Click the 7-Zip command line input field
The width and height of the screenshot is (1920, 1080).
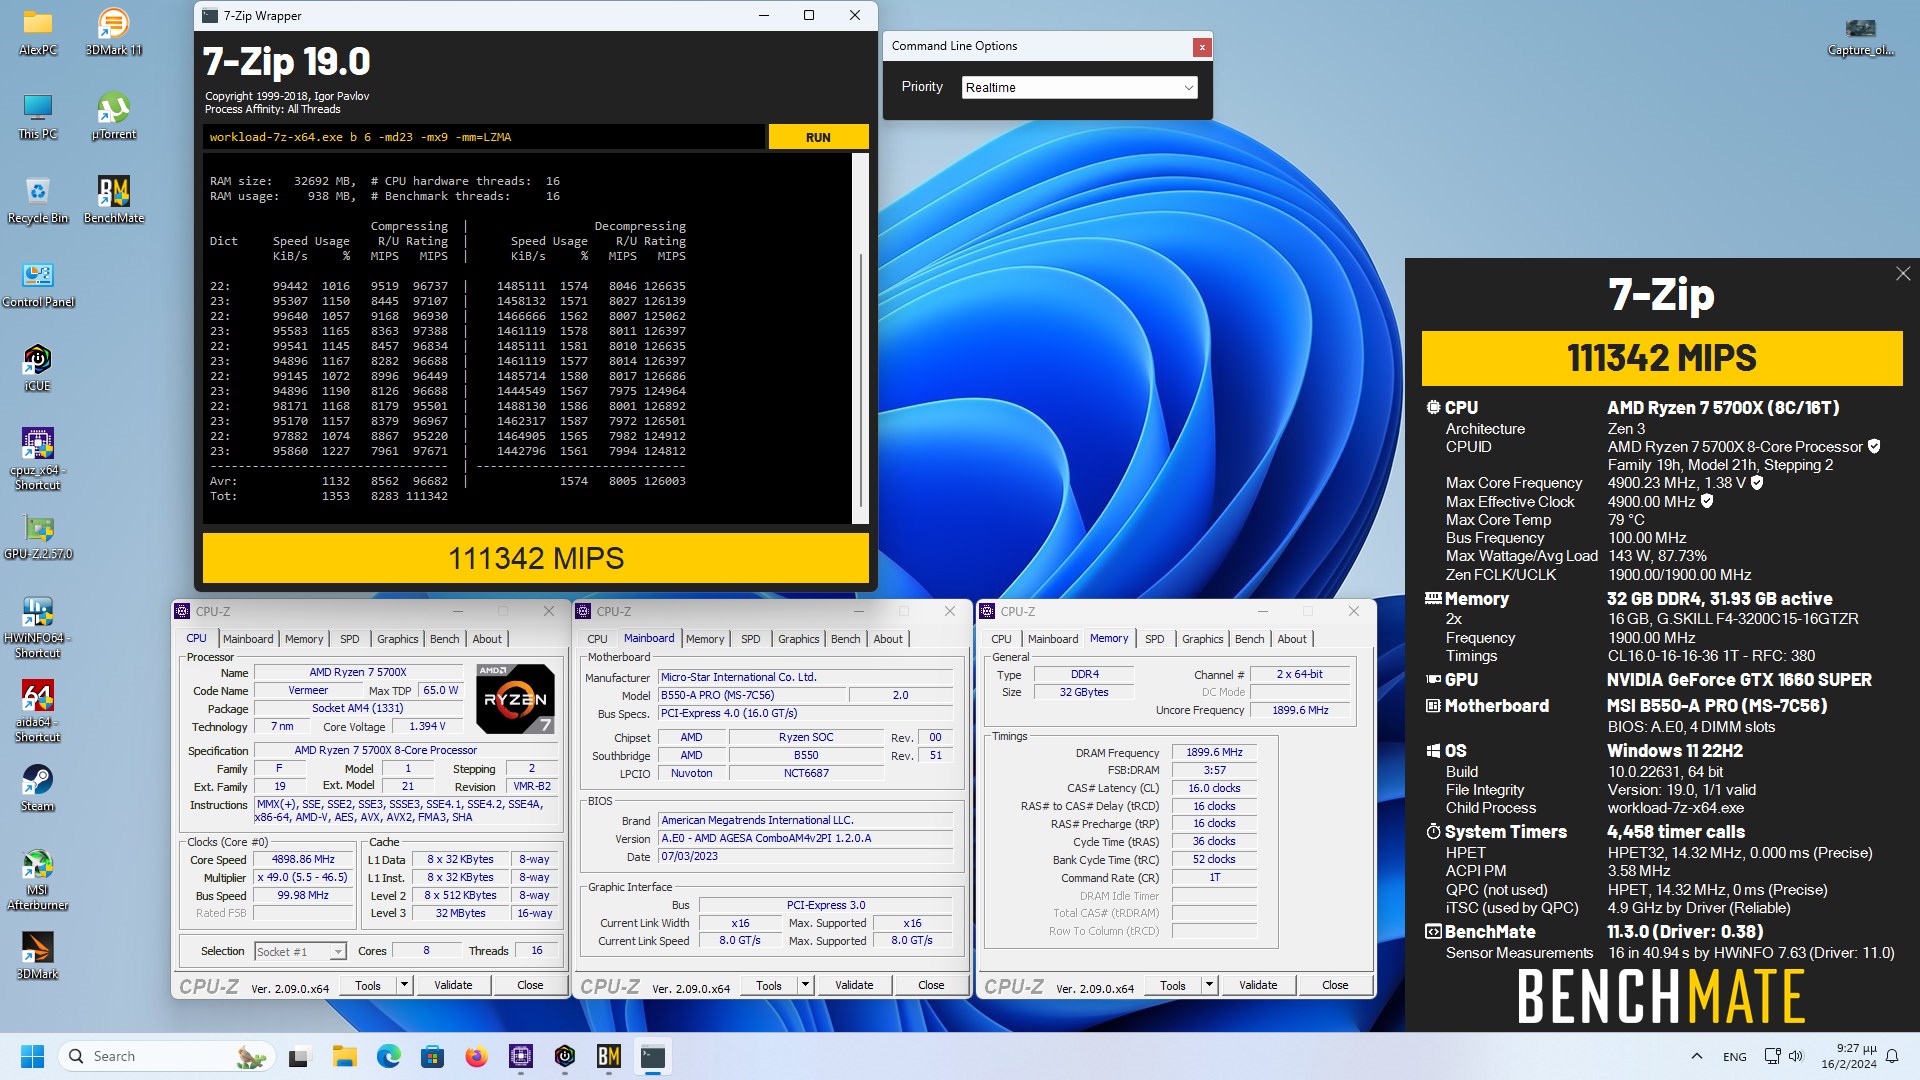click(x=484, y=137)
